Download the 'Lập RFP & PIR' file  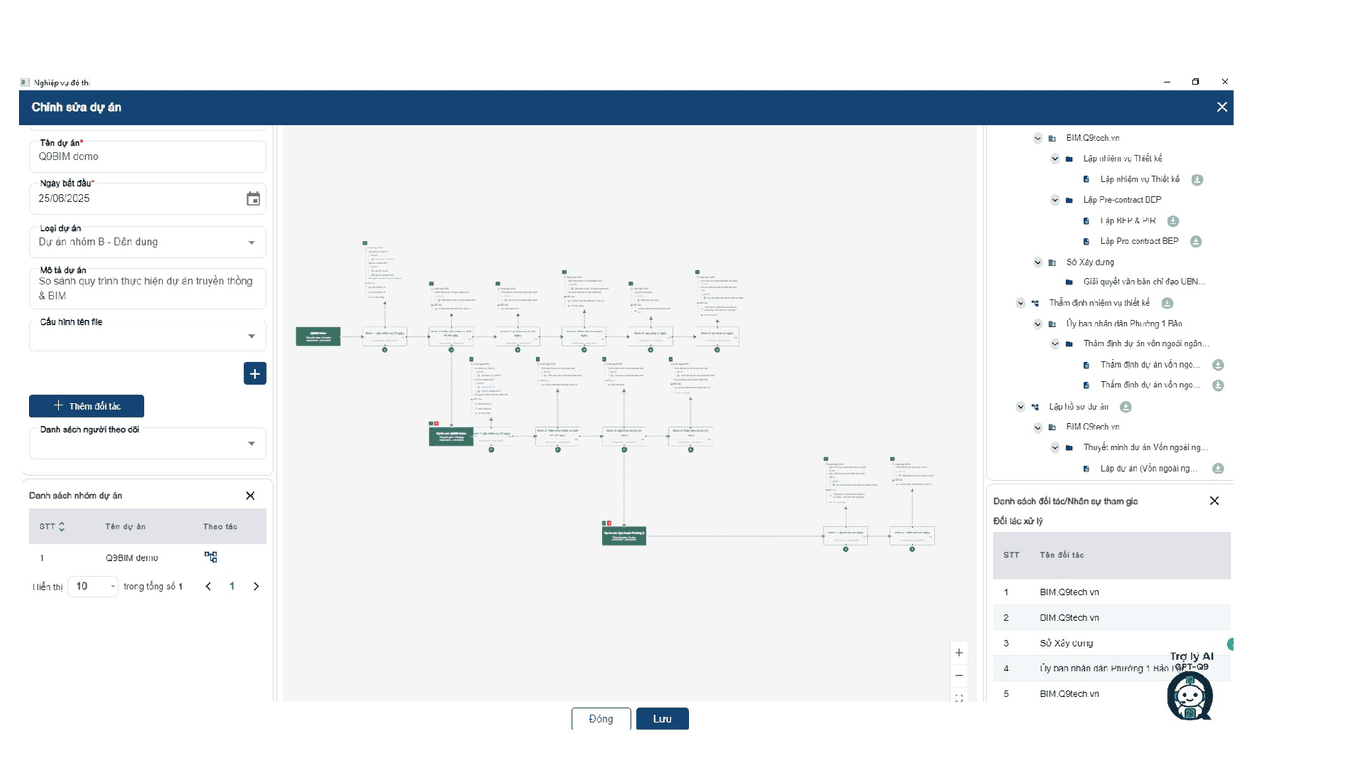[1173, 221]
